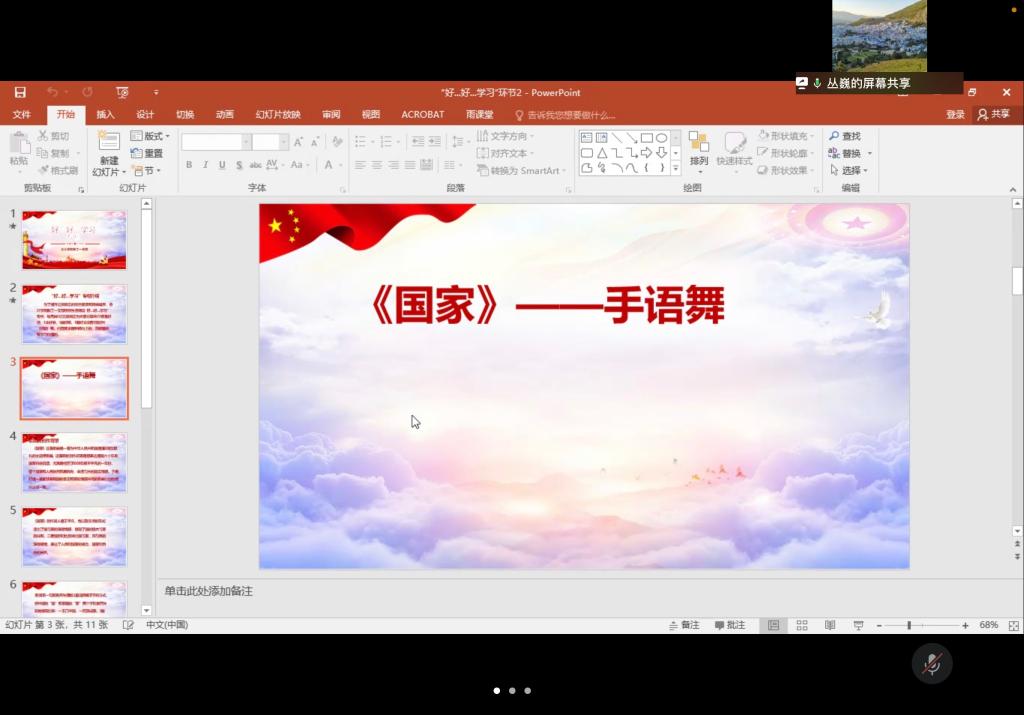Viewport: 1024px width, 715px height.
Task: Open the Find (查找) tool
Action: [x=845, y=136]
